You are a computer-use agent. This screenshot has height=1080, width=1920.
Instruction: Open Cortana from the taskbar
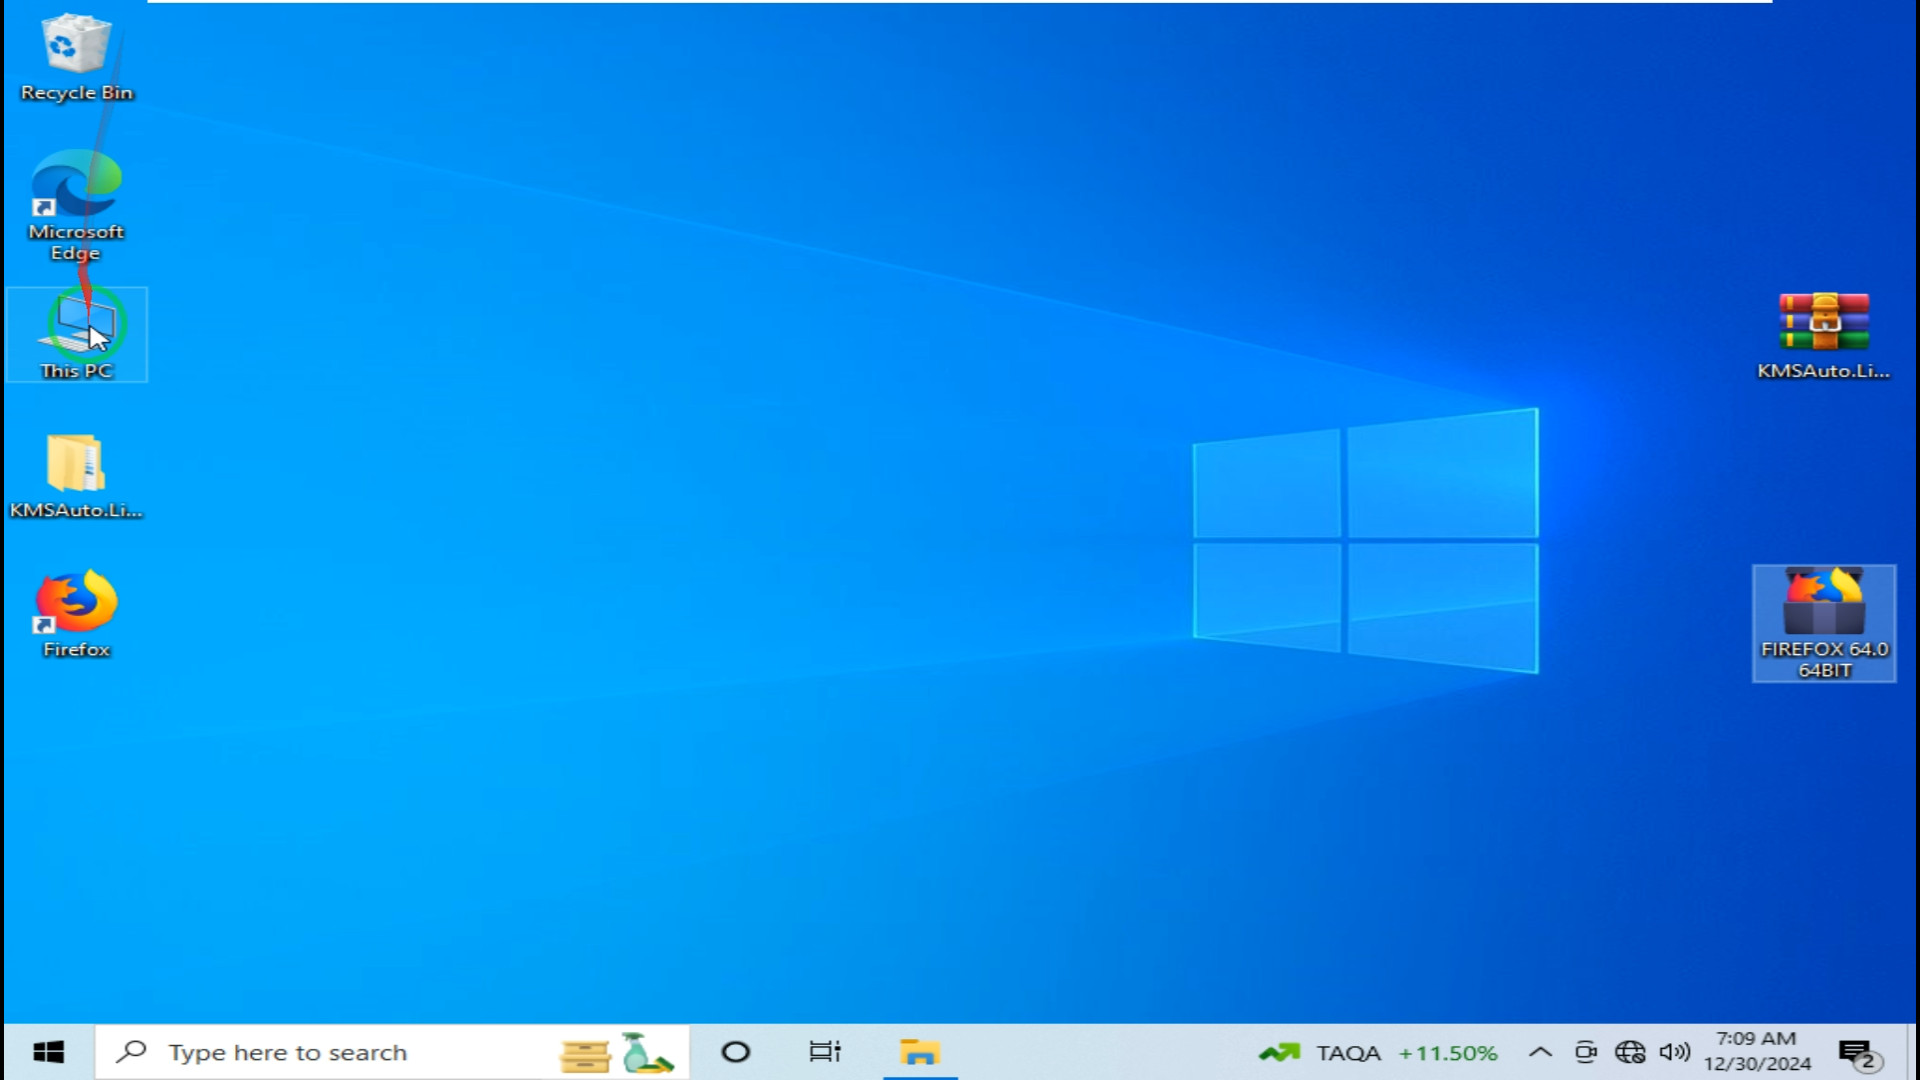pos(735,1052)
